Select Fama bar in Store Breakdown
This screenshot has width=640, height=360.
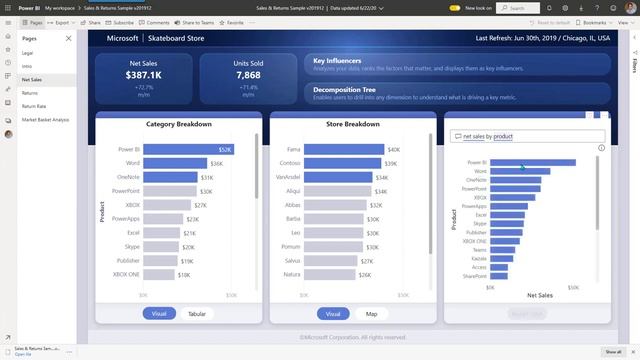[x=344, y=149]
